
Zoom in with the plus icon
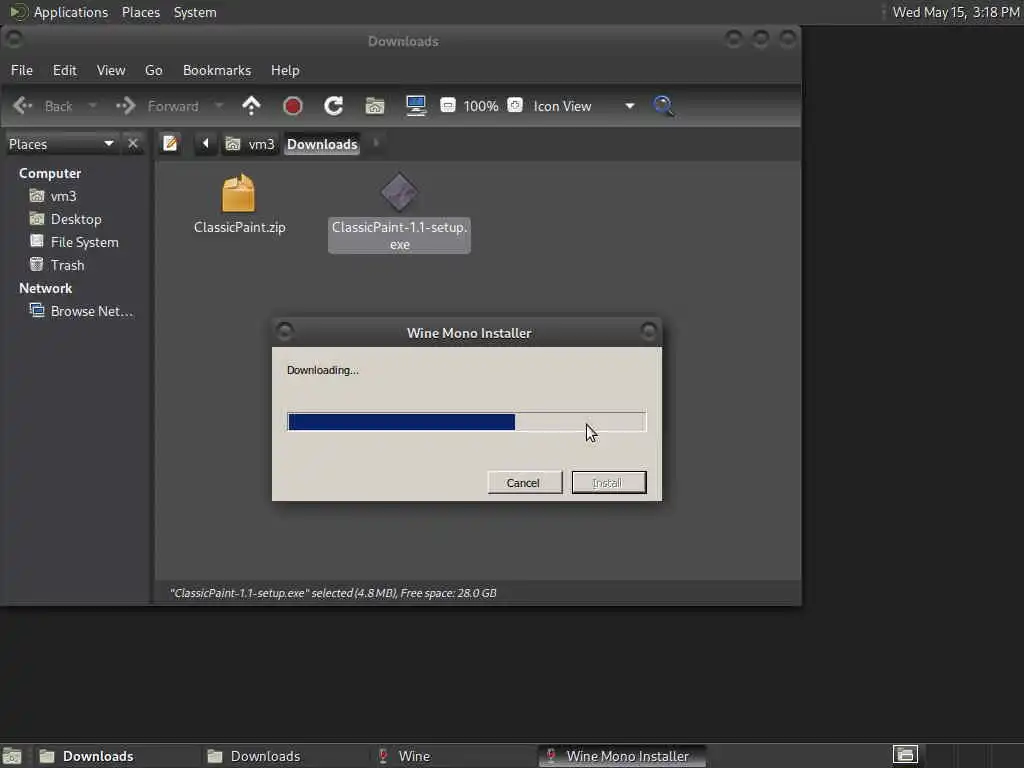[x=515, y=105]
